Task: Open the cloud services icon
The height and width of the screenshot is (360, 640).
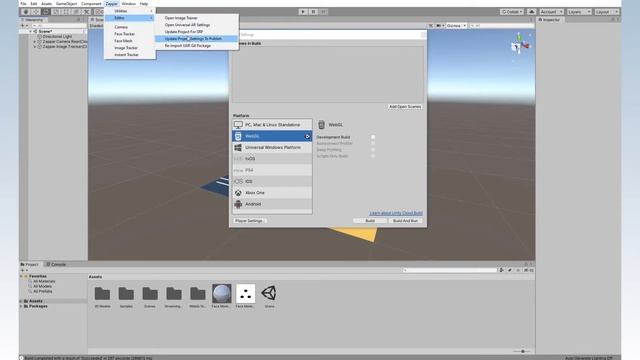Action: coord(531,12)
